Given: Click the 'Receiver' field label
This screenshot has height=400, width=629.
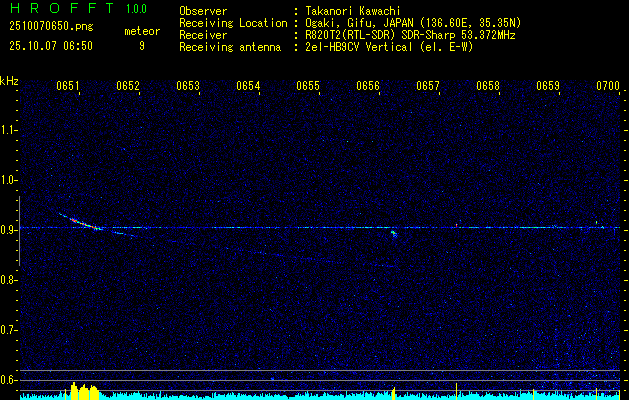Looking at the screenshot, I should click(x=203, y=35).
